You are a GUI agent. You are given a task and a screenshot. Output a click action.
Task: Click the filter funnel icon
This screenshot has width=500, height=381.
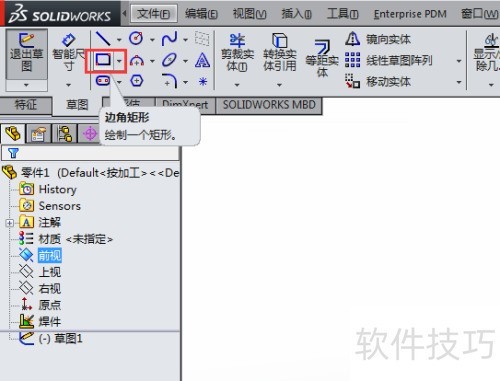click(x=13, y=153)
